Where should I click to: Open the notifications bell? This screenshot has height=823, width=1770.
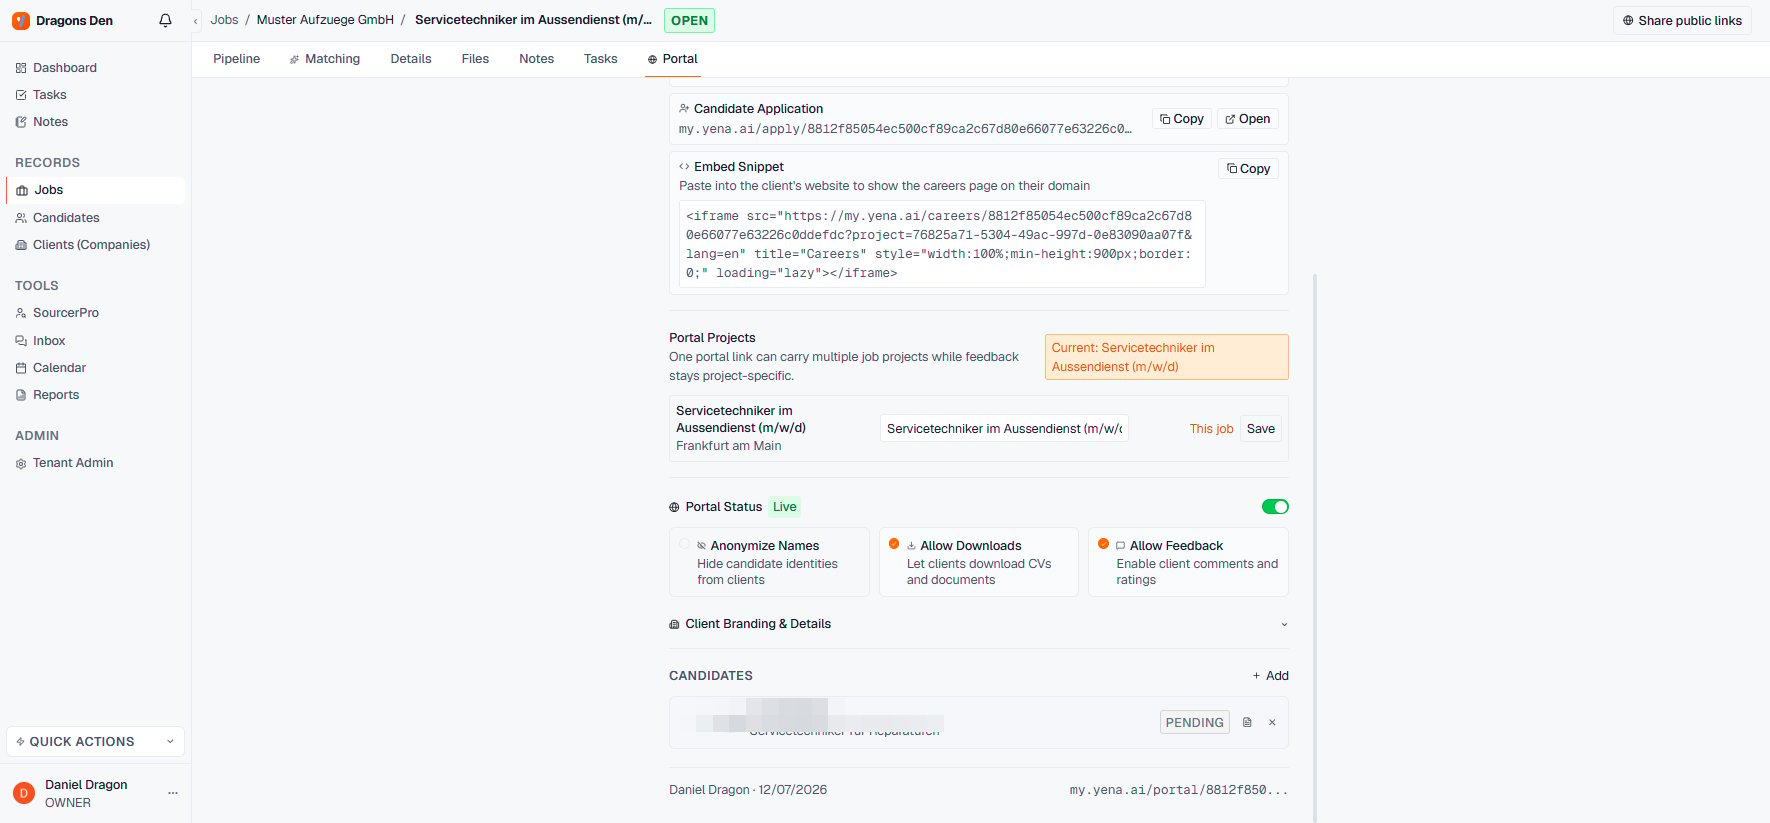point(165,20)
